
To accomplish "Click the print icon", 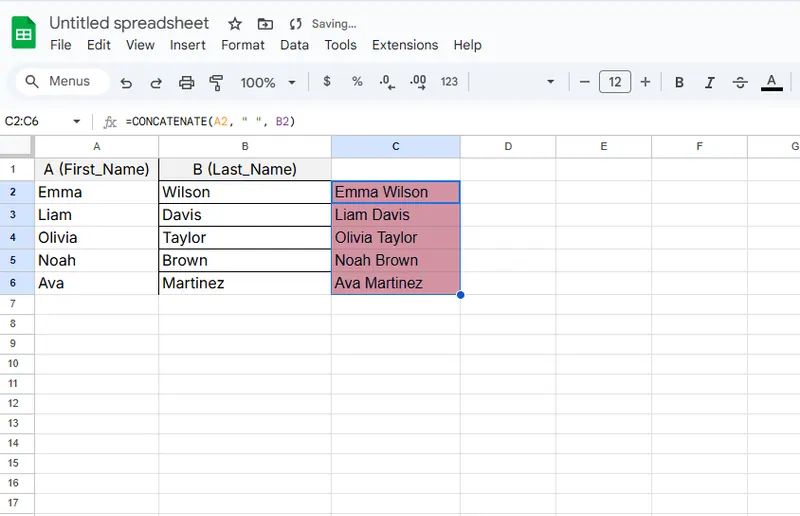I will [x=186, y=83].
